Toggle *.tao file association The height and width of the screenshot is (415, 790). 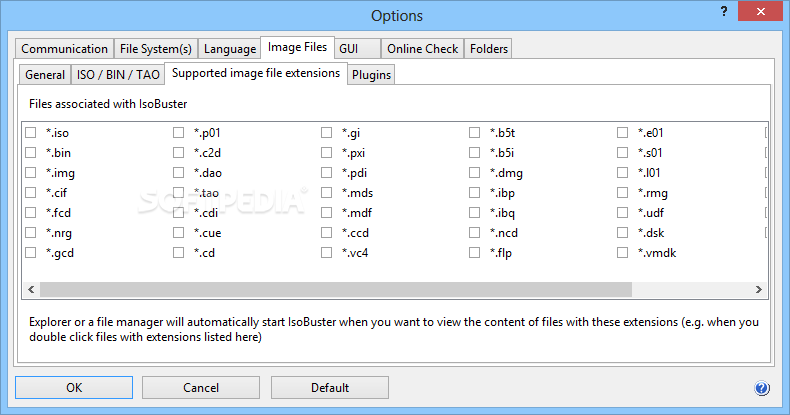click(178, 192)
